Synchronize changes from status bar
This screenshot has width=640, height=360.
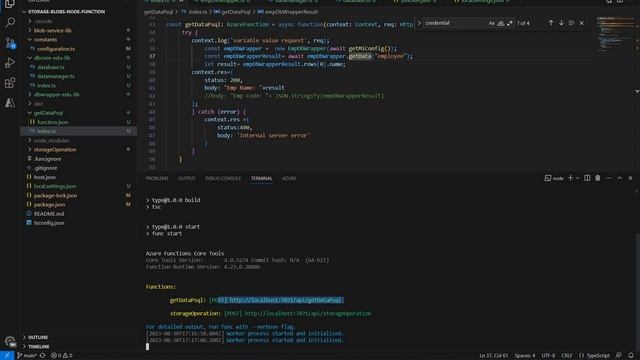pos(42,356)
